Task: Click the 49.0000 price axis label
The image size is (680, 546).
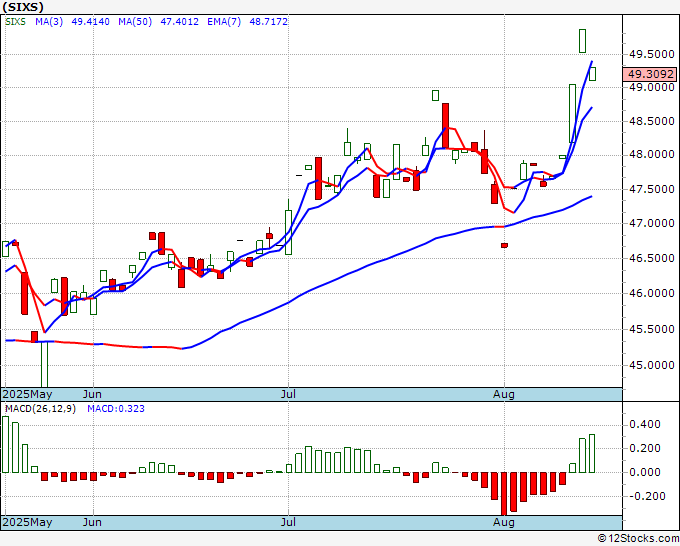Action: tap(652, 88)
